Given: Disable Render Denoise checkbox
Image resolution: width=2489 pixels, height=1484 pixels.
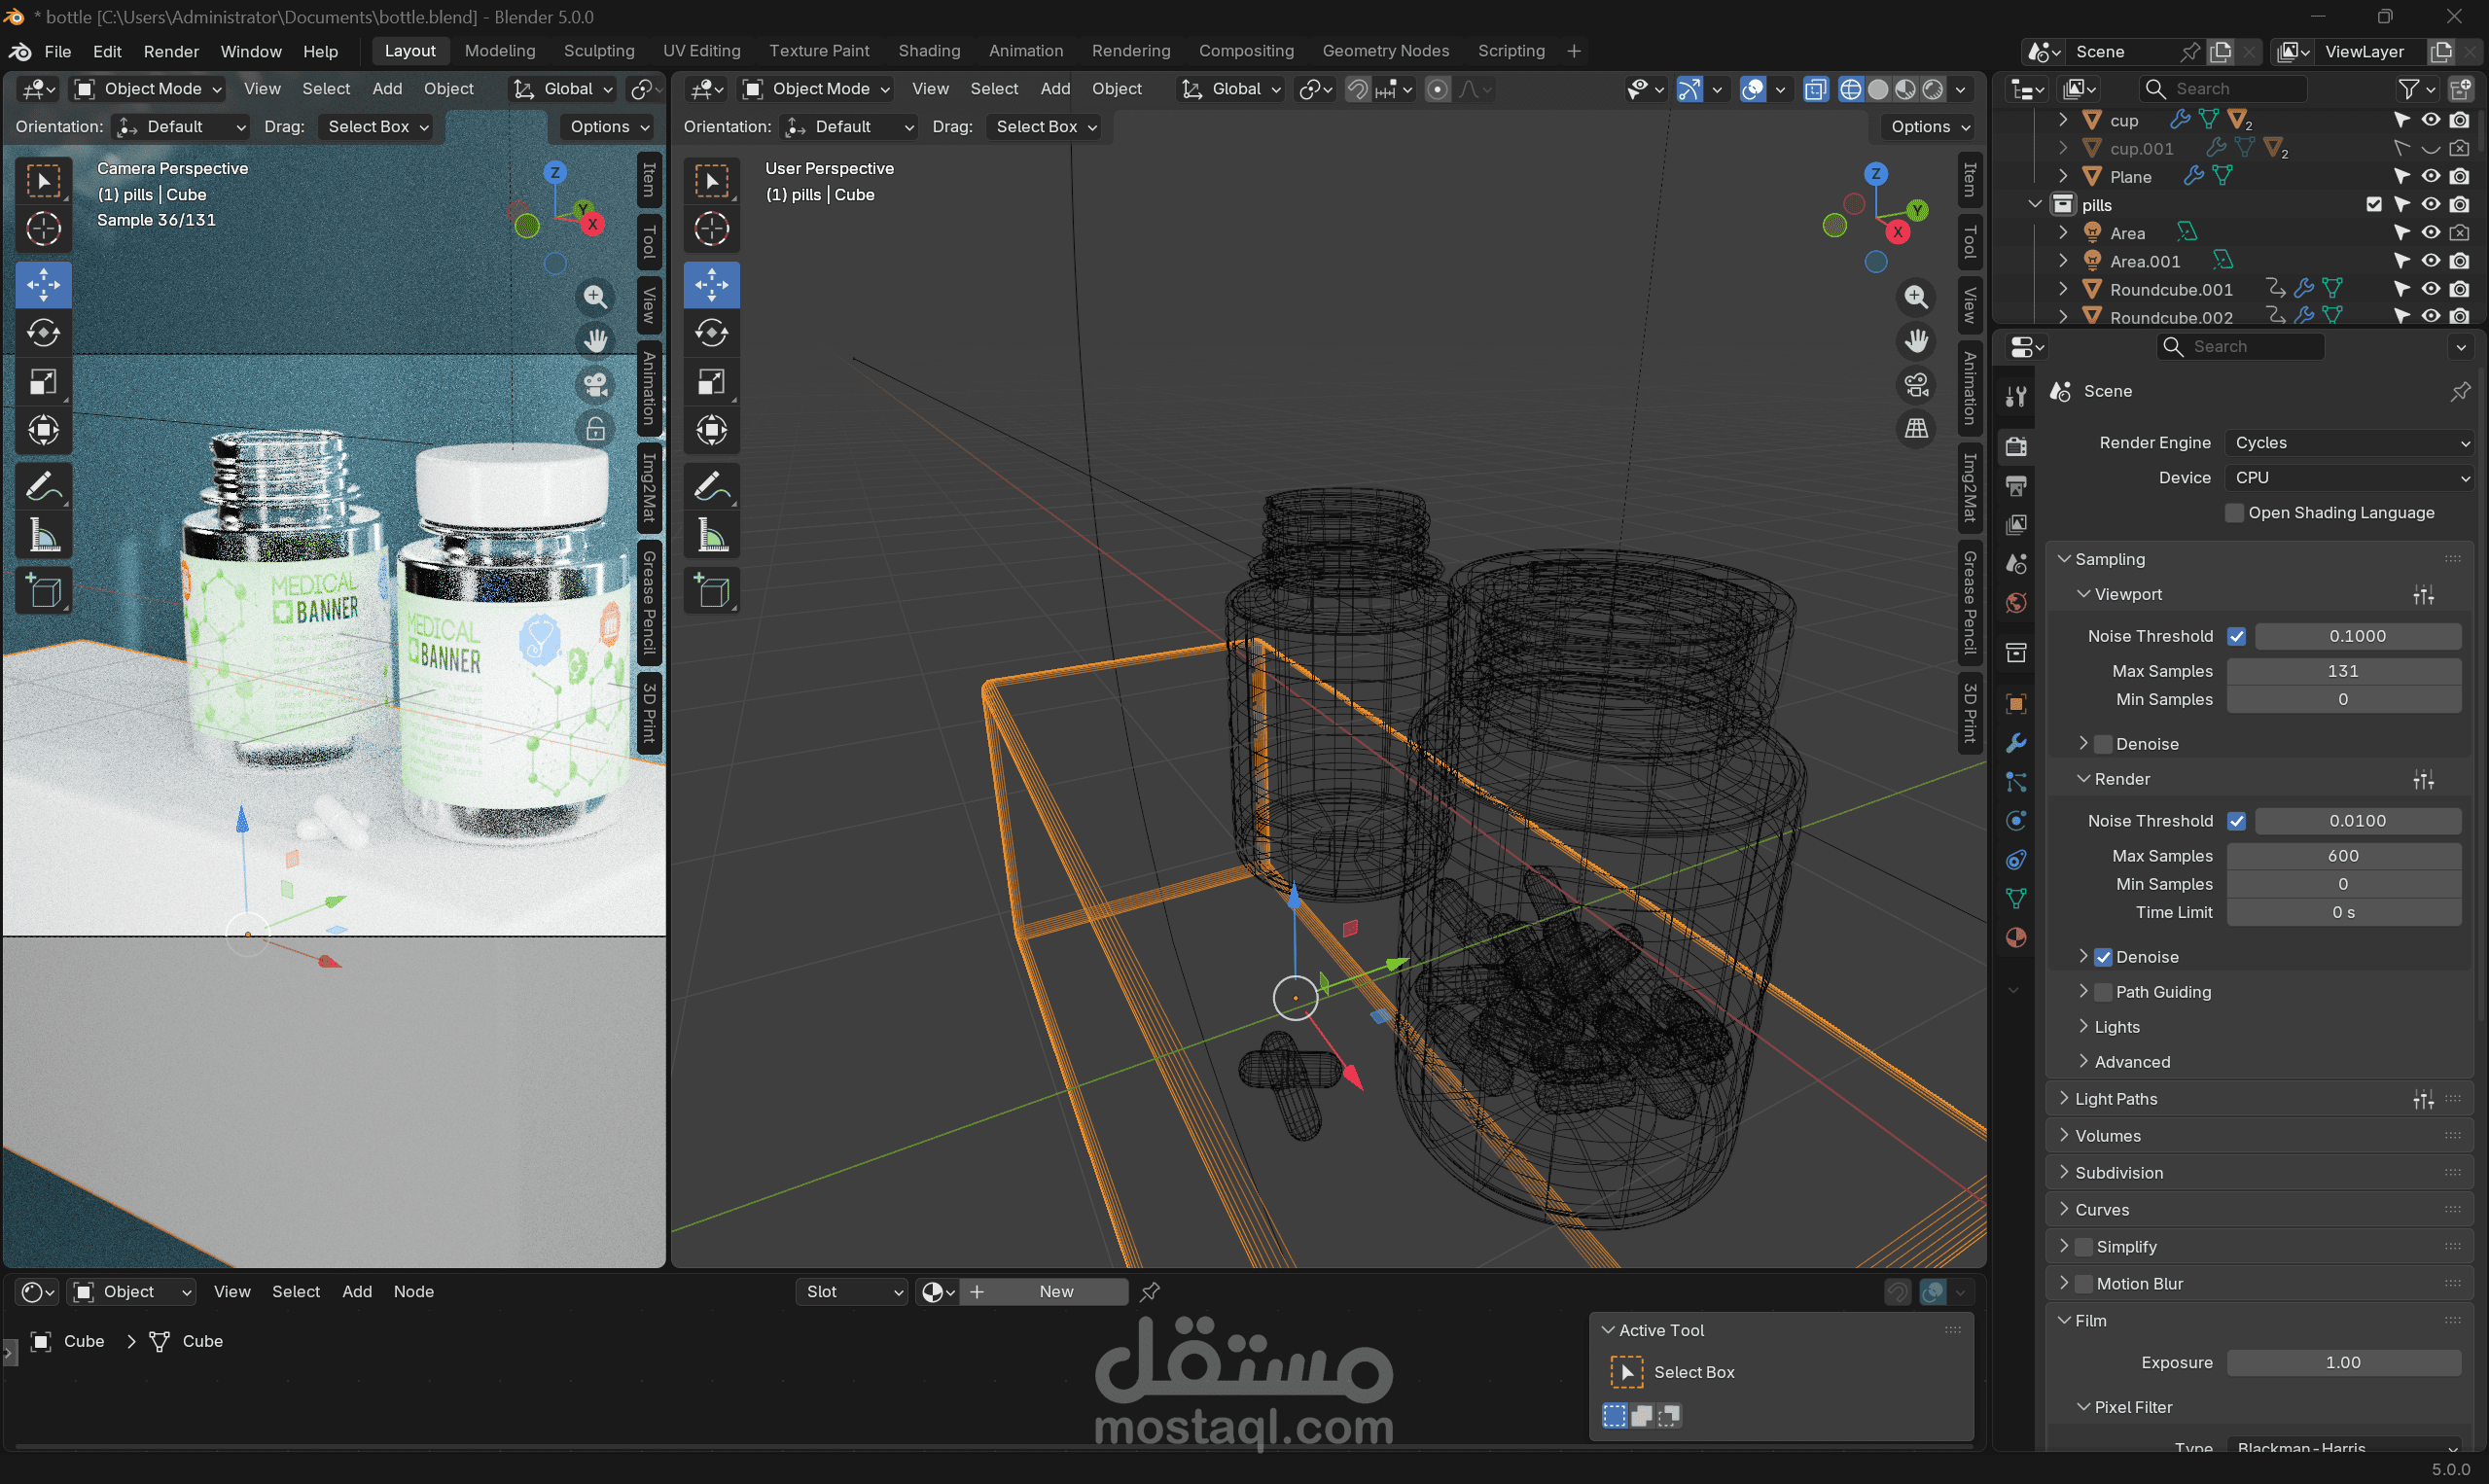Looking at the screenshot, I should pyautogui.click(x=2103, y=957).
